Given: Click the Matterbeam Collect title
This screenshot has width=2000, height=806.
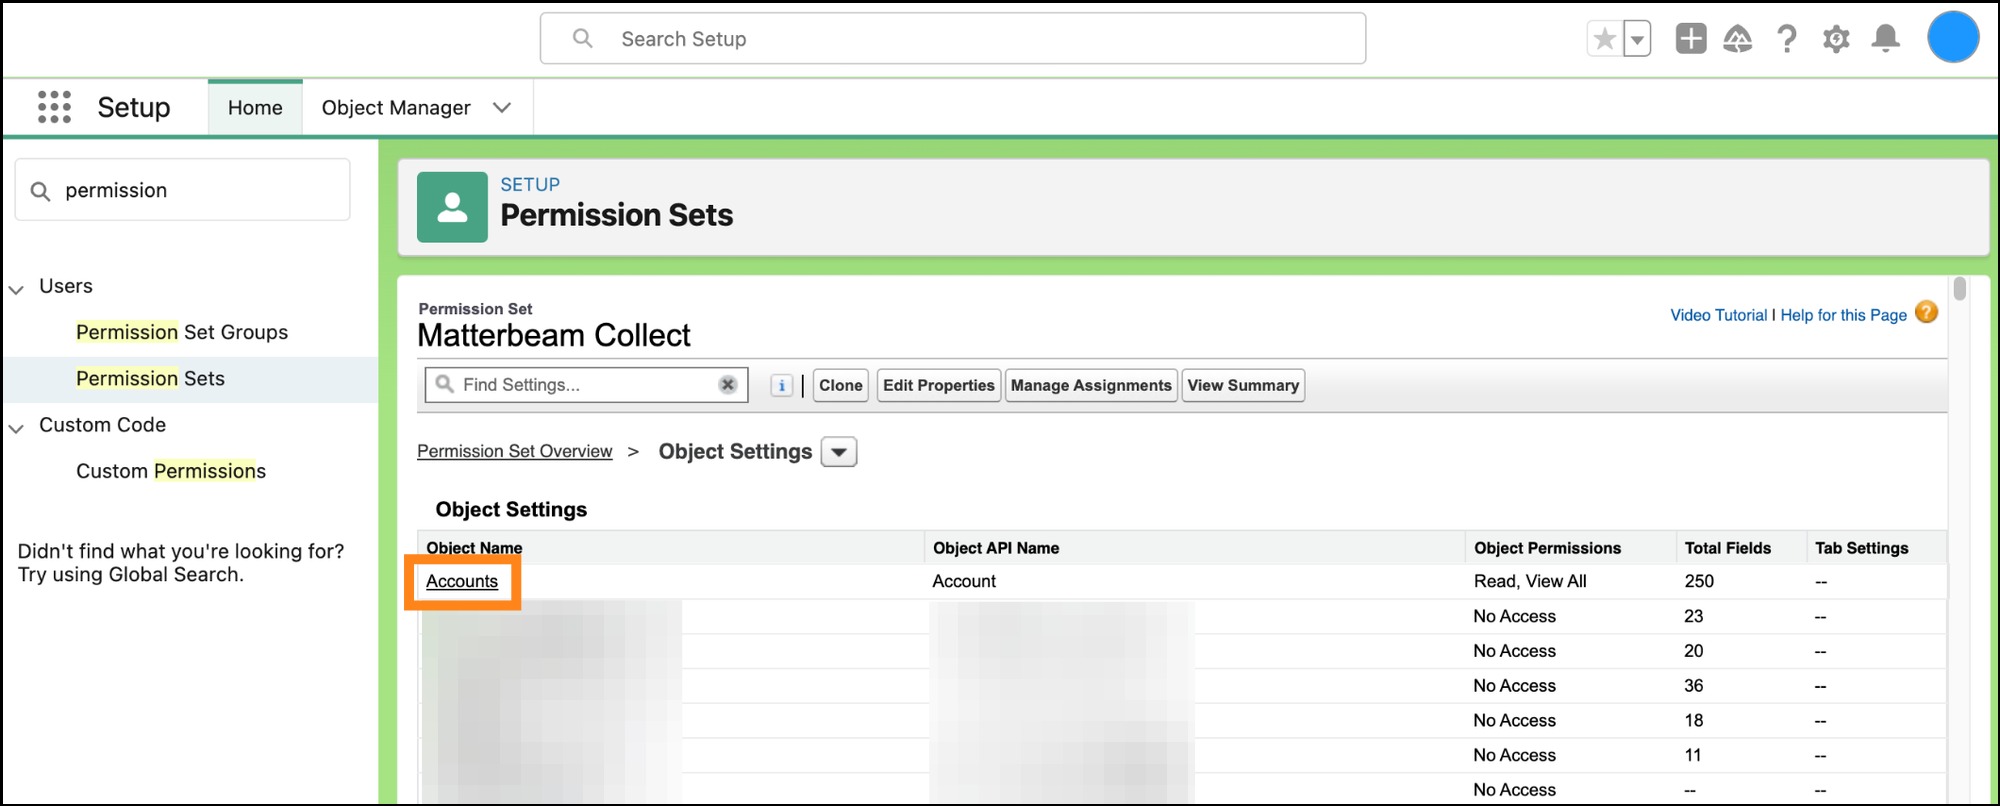Looking at the screenshot, I should (x=554, y=335).
